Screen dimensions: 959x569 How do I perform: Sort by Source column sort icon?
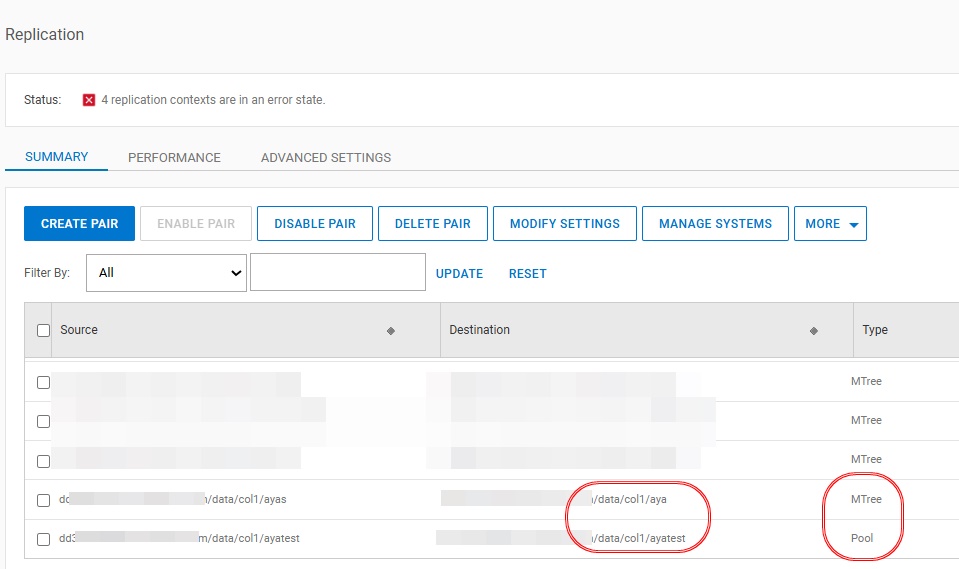pyautogui.click(x=391, y=331)
